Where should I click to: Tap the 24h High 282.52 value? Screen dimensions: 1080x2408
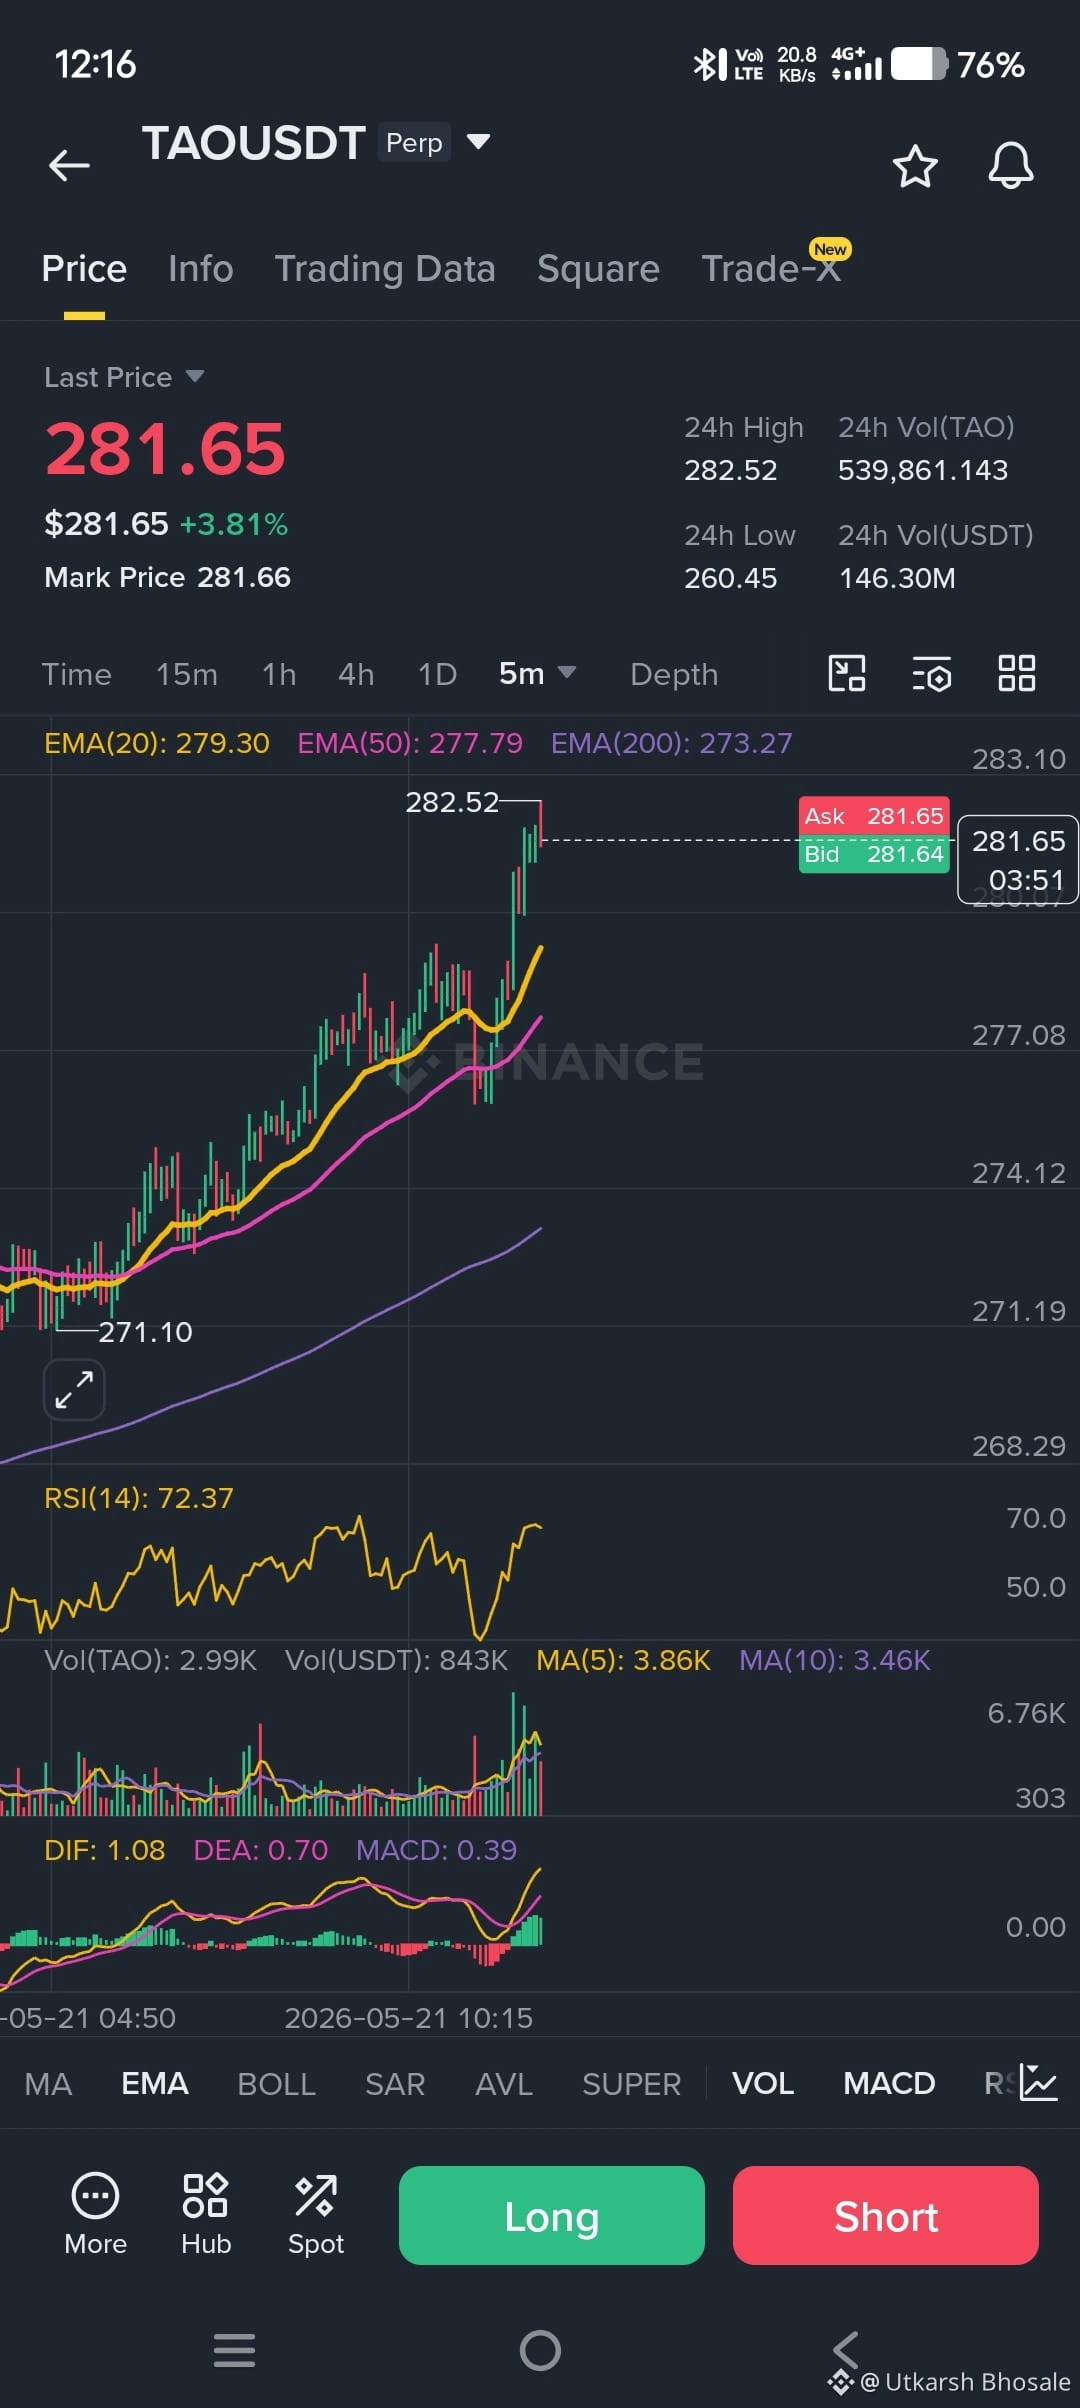[730, 470]
